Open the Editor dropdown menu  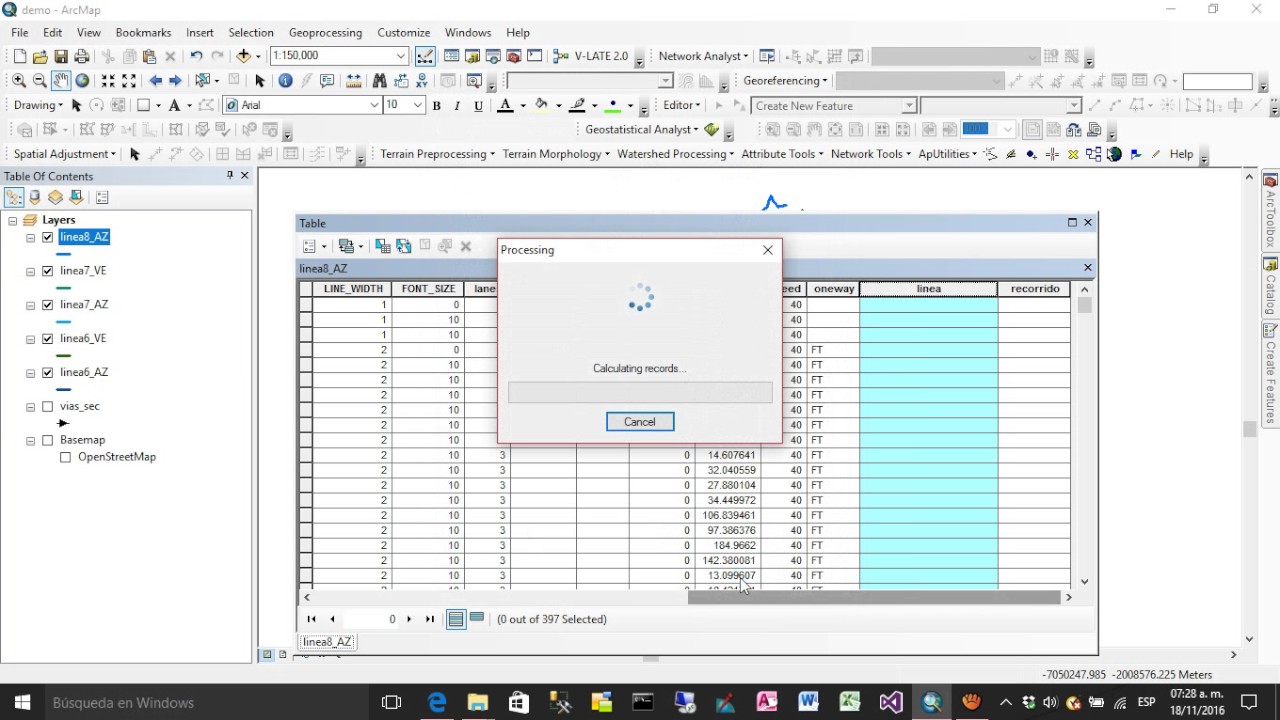tap(682, 105)
